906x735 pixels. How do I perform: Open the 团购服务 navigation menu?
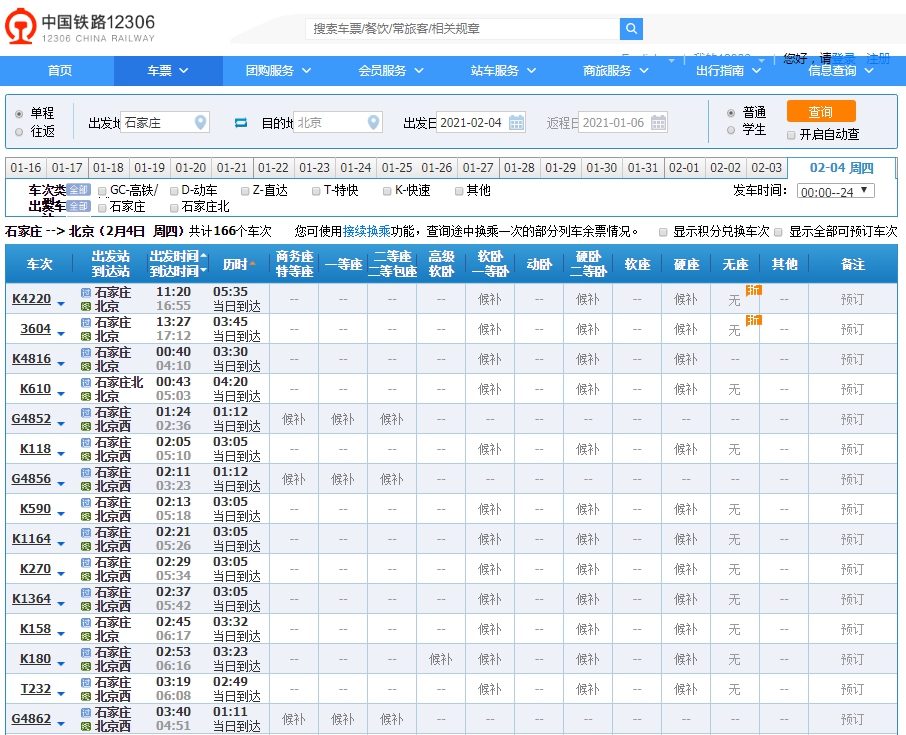[278, 71]
